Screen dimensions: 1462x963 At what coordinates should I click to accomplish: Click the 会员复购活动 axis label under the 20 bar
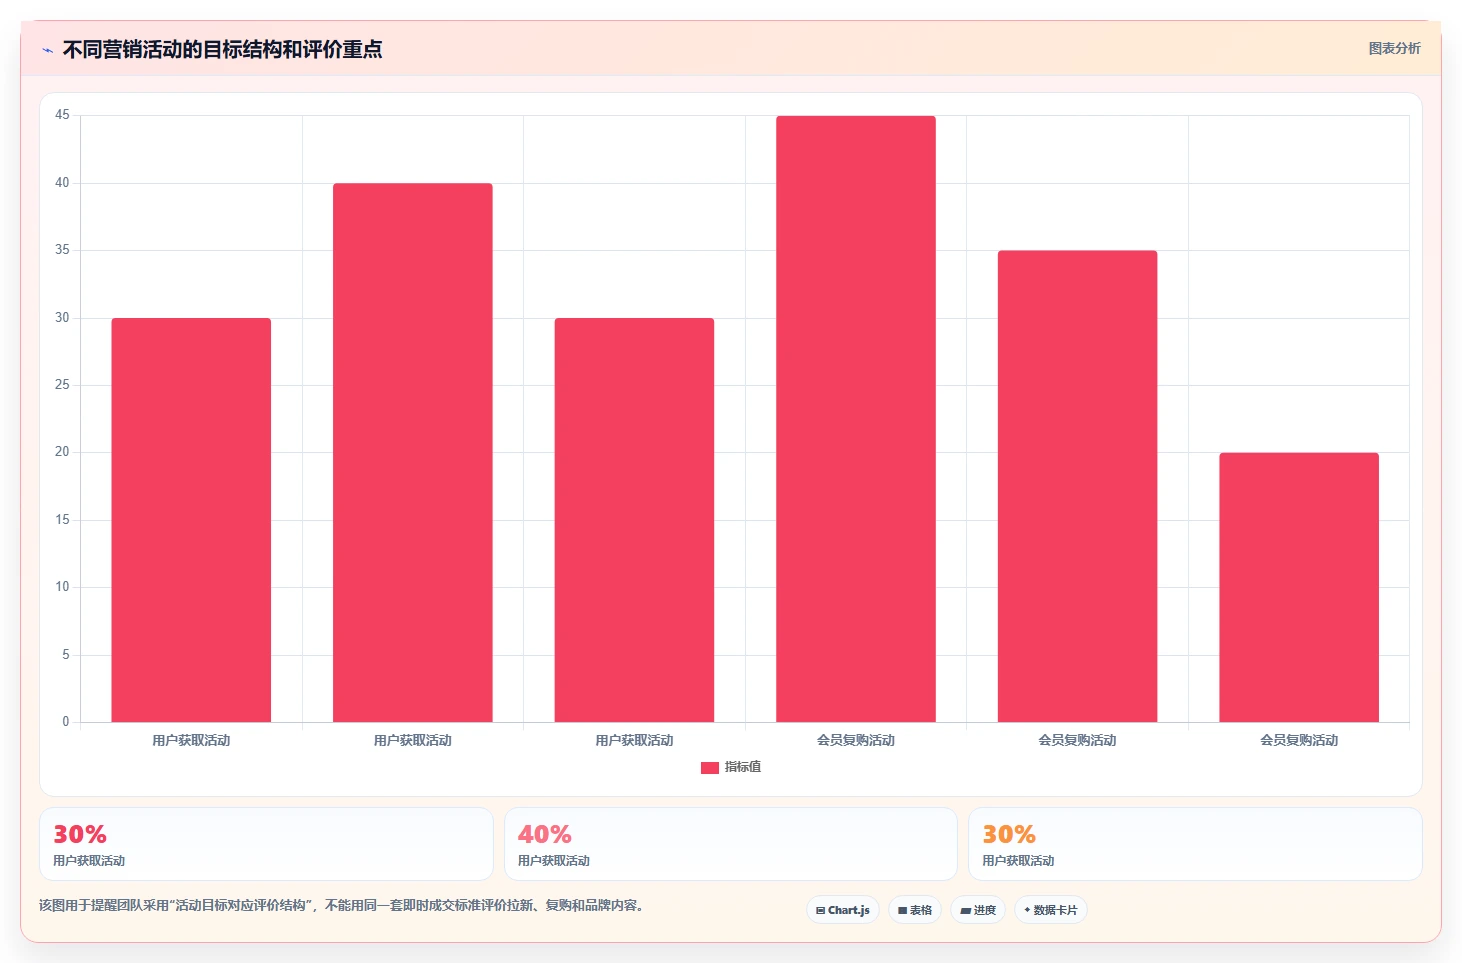(x=1299, y=741)
